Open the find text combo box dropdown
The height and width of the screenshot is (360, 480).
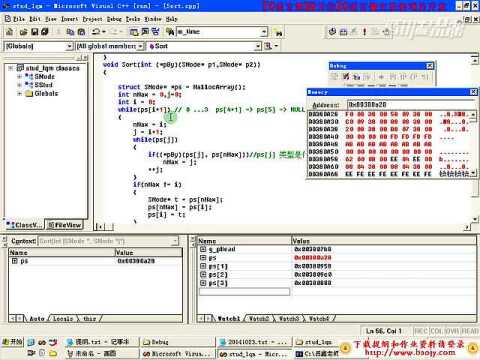click(264, 32)
